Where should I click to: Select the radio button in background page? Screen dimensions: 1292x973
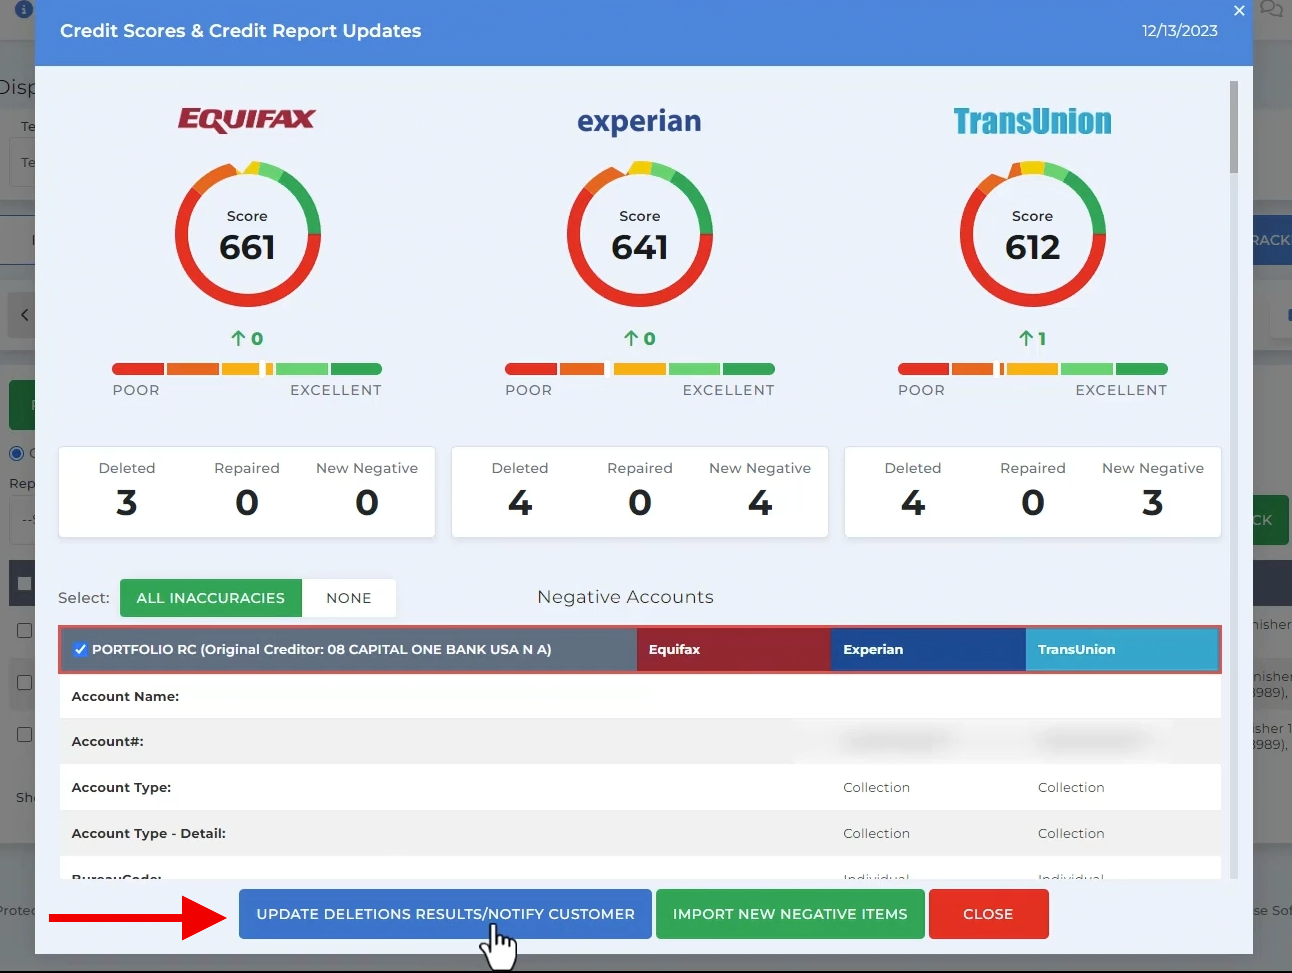click(16, 453)
